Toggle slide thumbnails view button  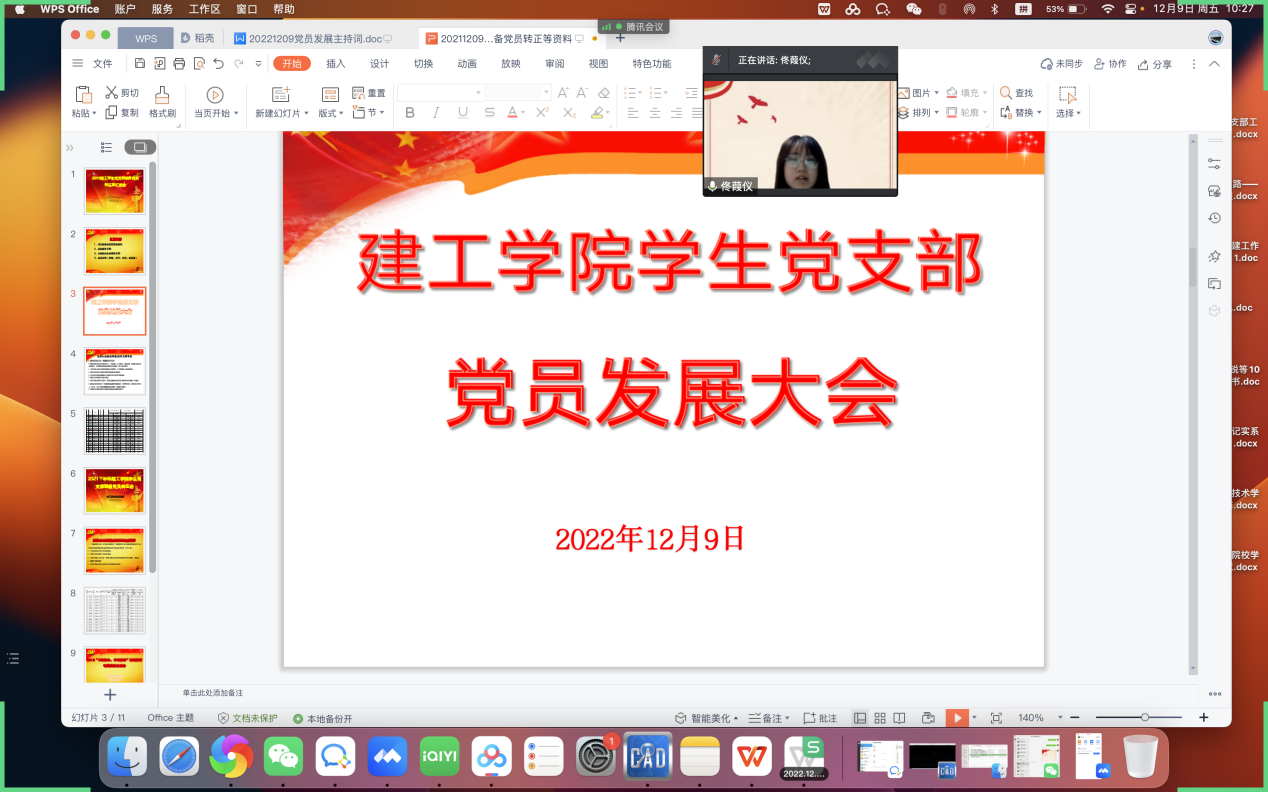(140, 147)
